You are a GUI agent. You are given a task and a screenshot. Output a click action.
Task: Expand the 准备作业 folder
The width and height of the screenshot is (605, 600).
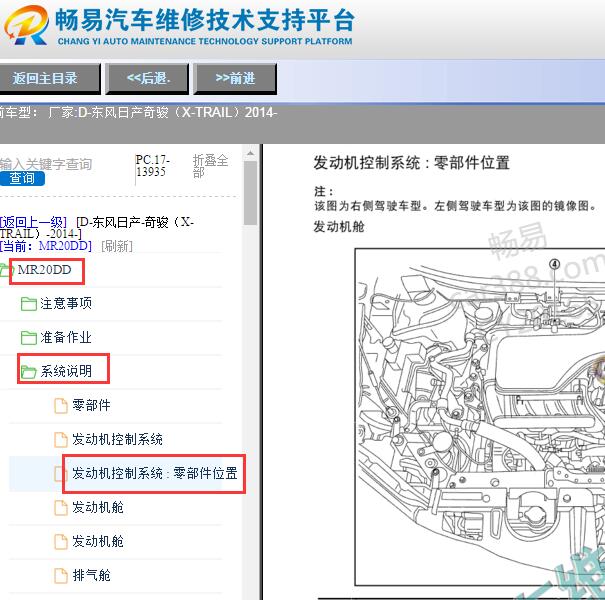66,338
